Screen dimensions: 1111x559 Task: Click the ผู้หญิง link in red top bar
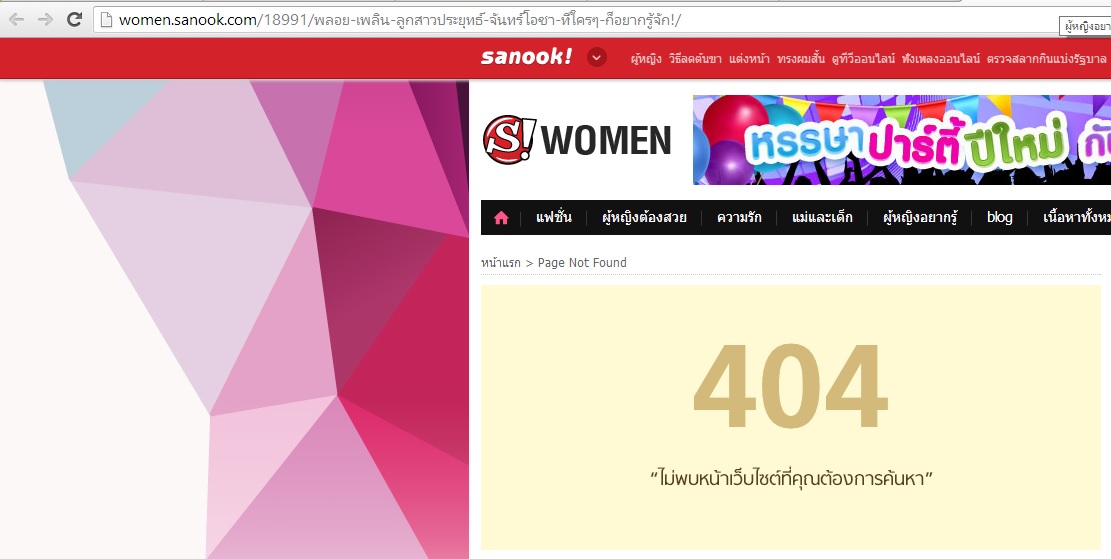pyautogui.click(x=645, y=59)
